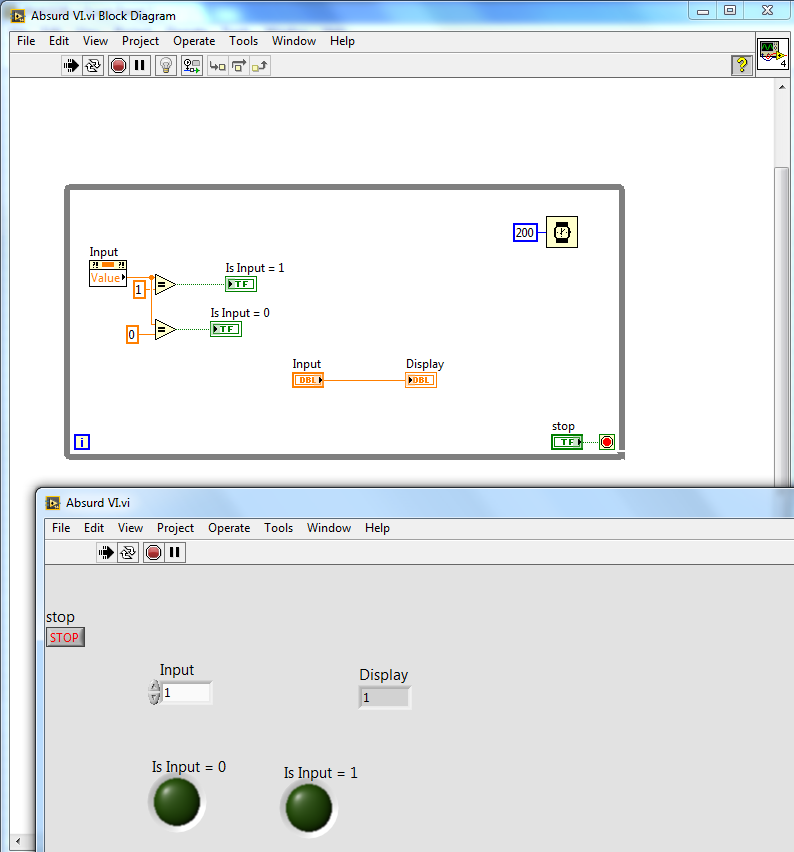Image resolution: width=794 pixels, height=852 pixels.
Task: Click Display numeric indicator field
Action: (385, 698)
